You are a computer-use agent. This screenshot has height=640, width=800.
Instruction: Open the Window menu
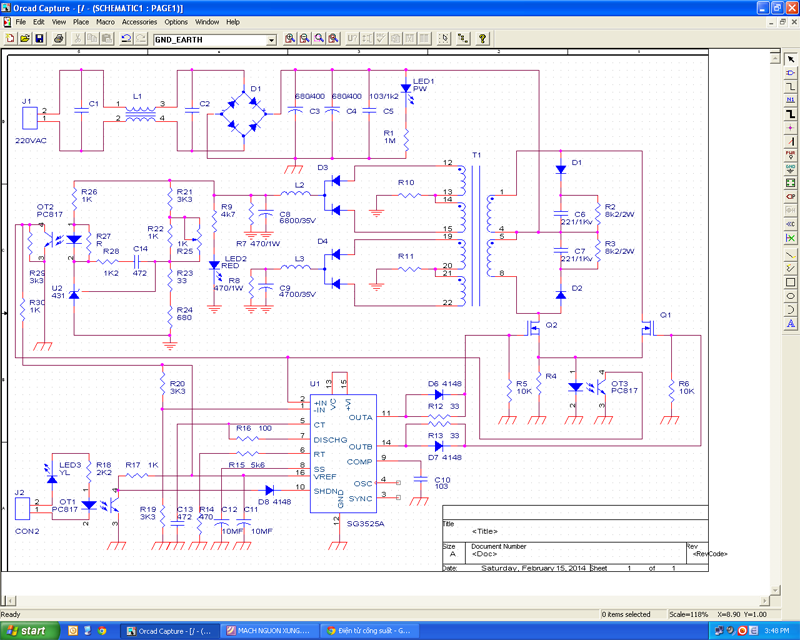[x=207, y=22]
